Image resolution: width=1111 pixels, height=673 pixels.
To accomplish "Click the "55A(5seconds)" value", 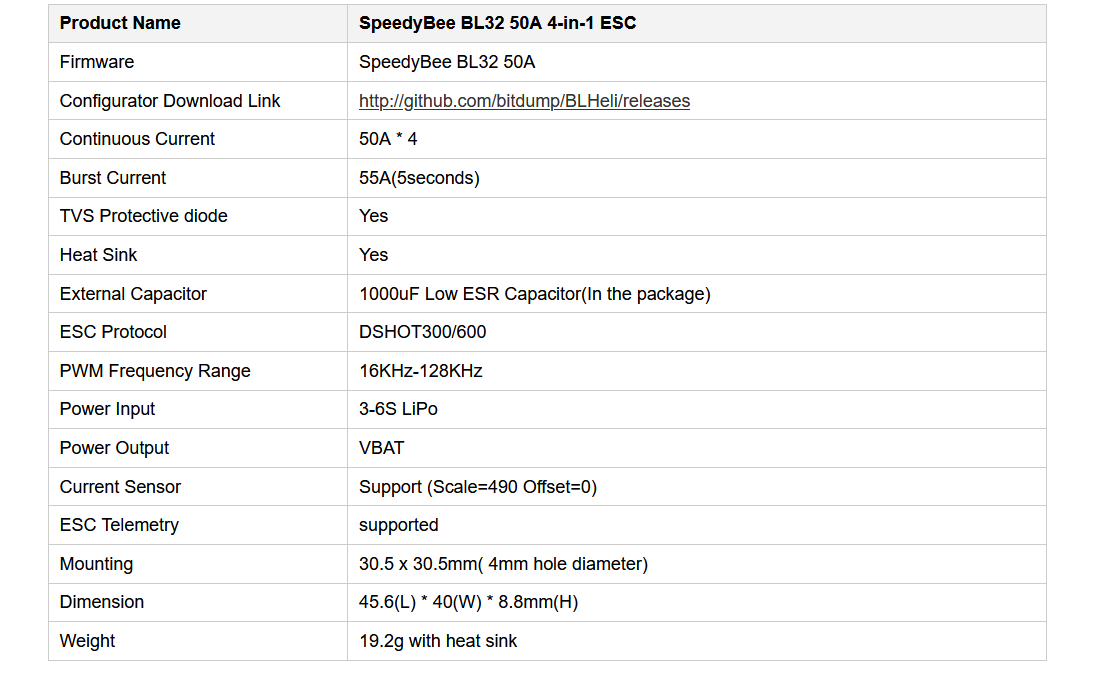I will pyautogui.click(x=419, y=178).
